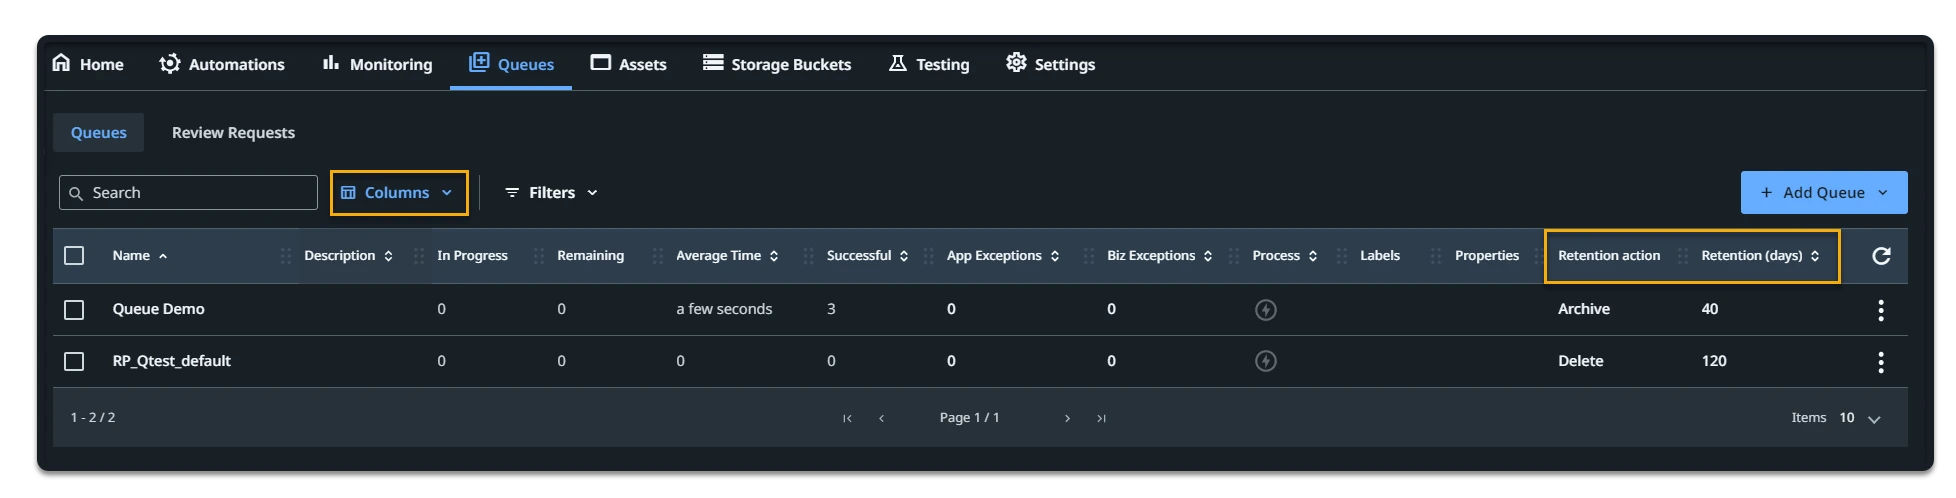1956x498 pixels.
Task: Sort by the Biz Exceptions column
Action: tap(1160, 256)
